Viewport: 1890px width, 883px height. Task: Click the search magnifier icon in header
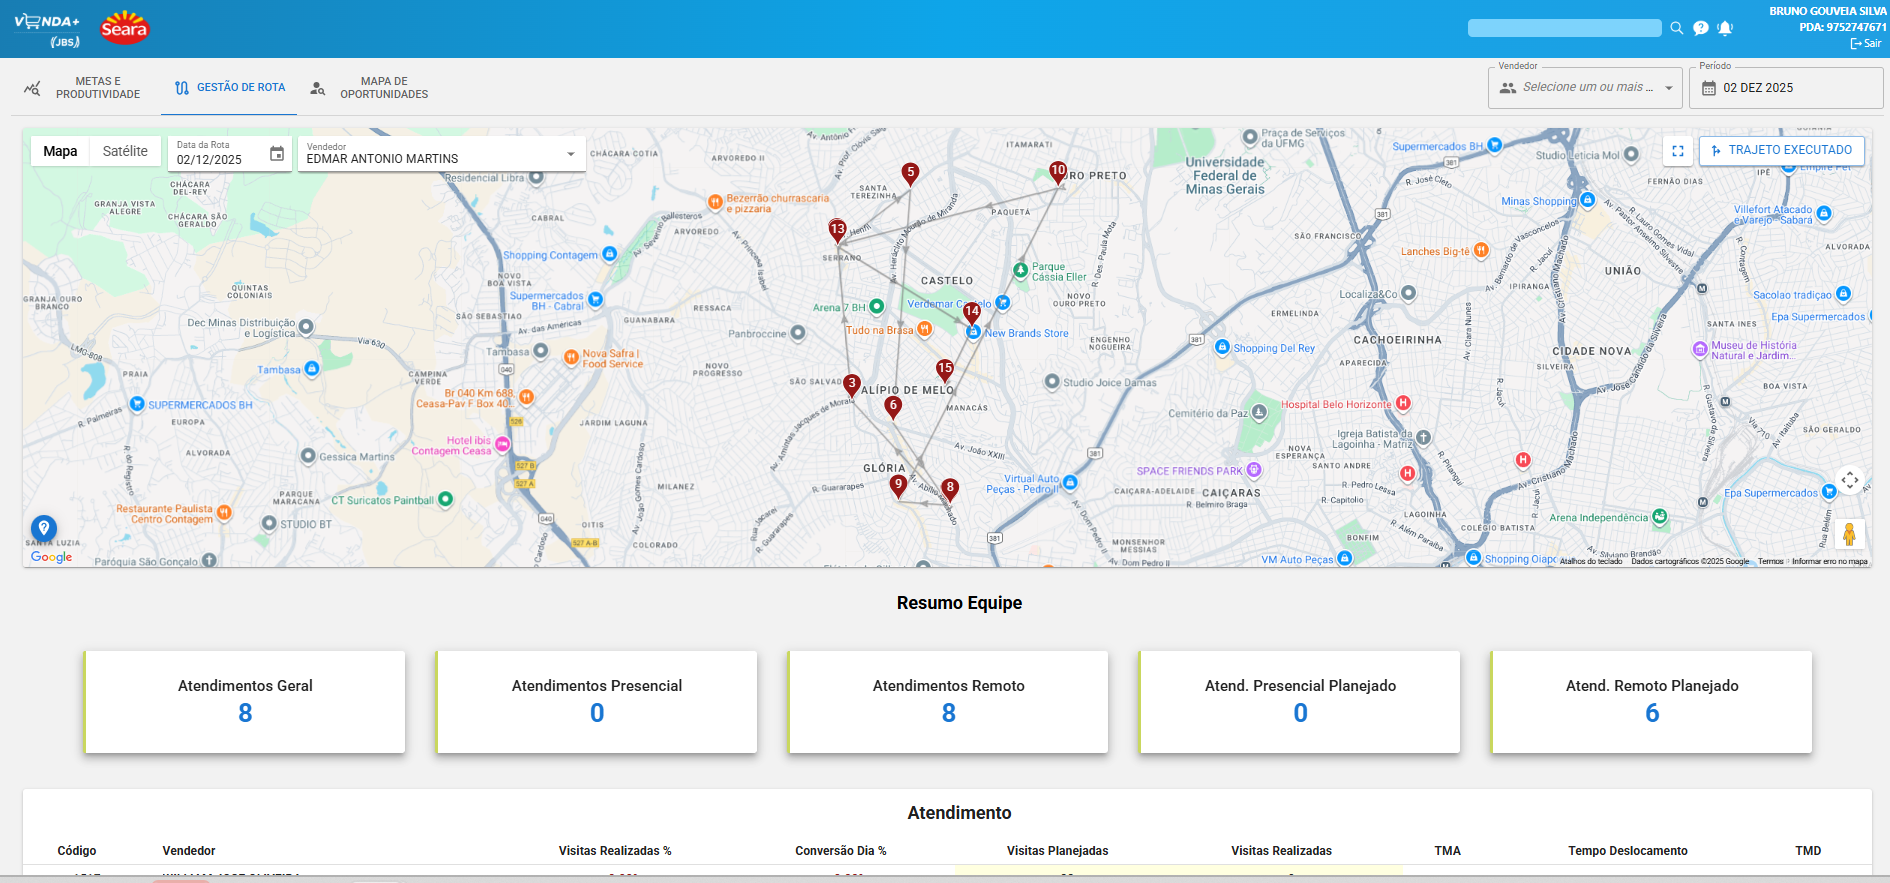point(1676,28)
